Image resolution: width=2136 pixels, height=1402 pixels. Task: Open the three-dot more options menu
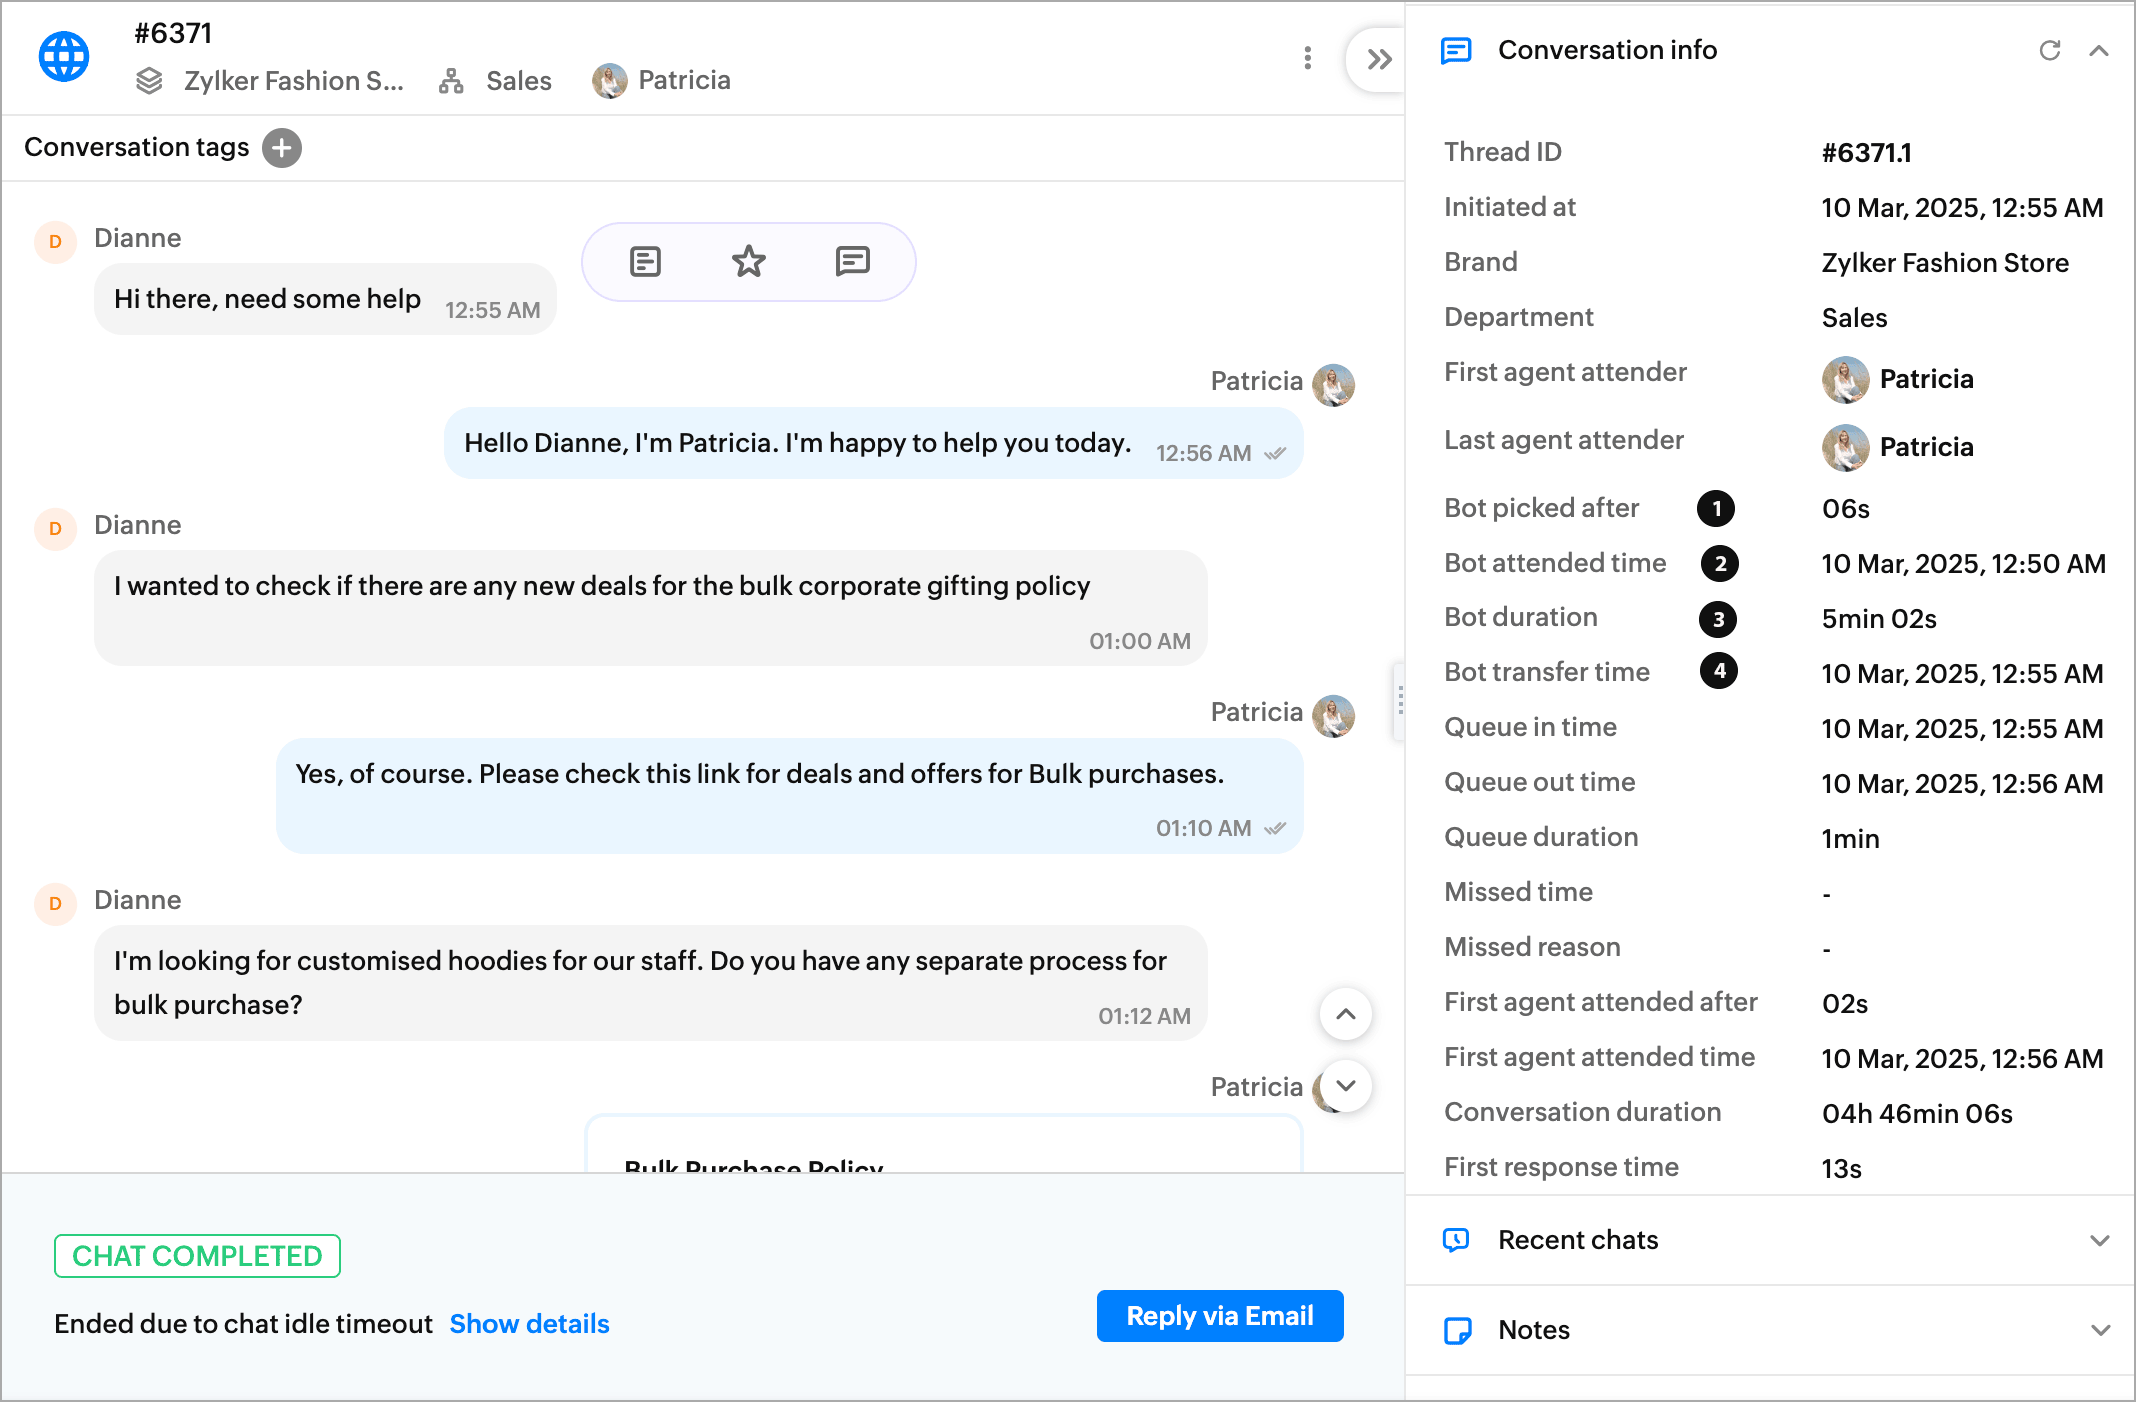click(x=1307, y=58)
